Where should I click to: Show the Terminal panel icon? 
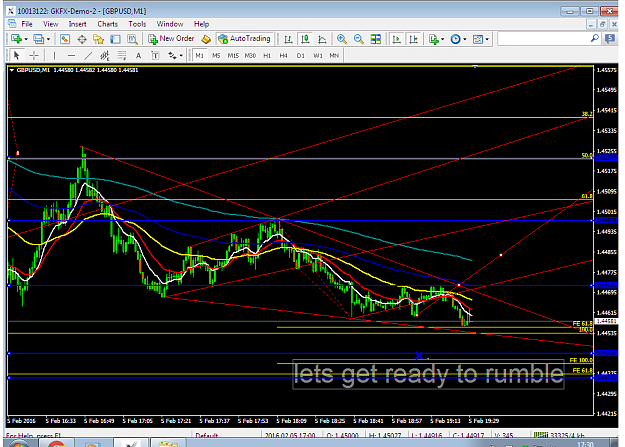(115, 39)
